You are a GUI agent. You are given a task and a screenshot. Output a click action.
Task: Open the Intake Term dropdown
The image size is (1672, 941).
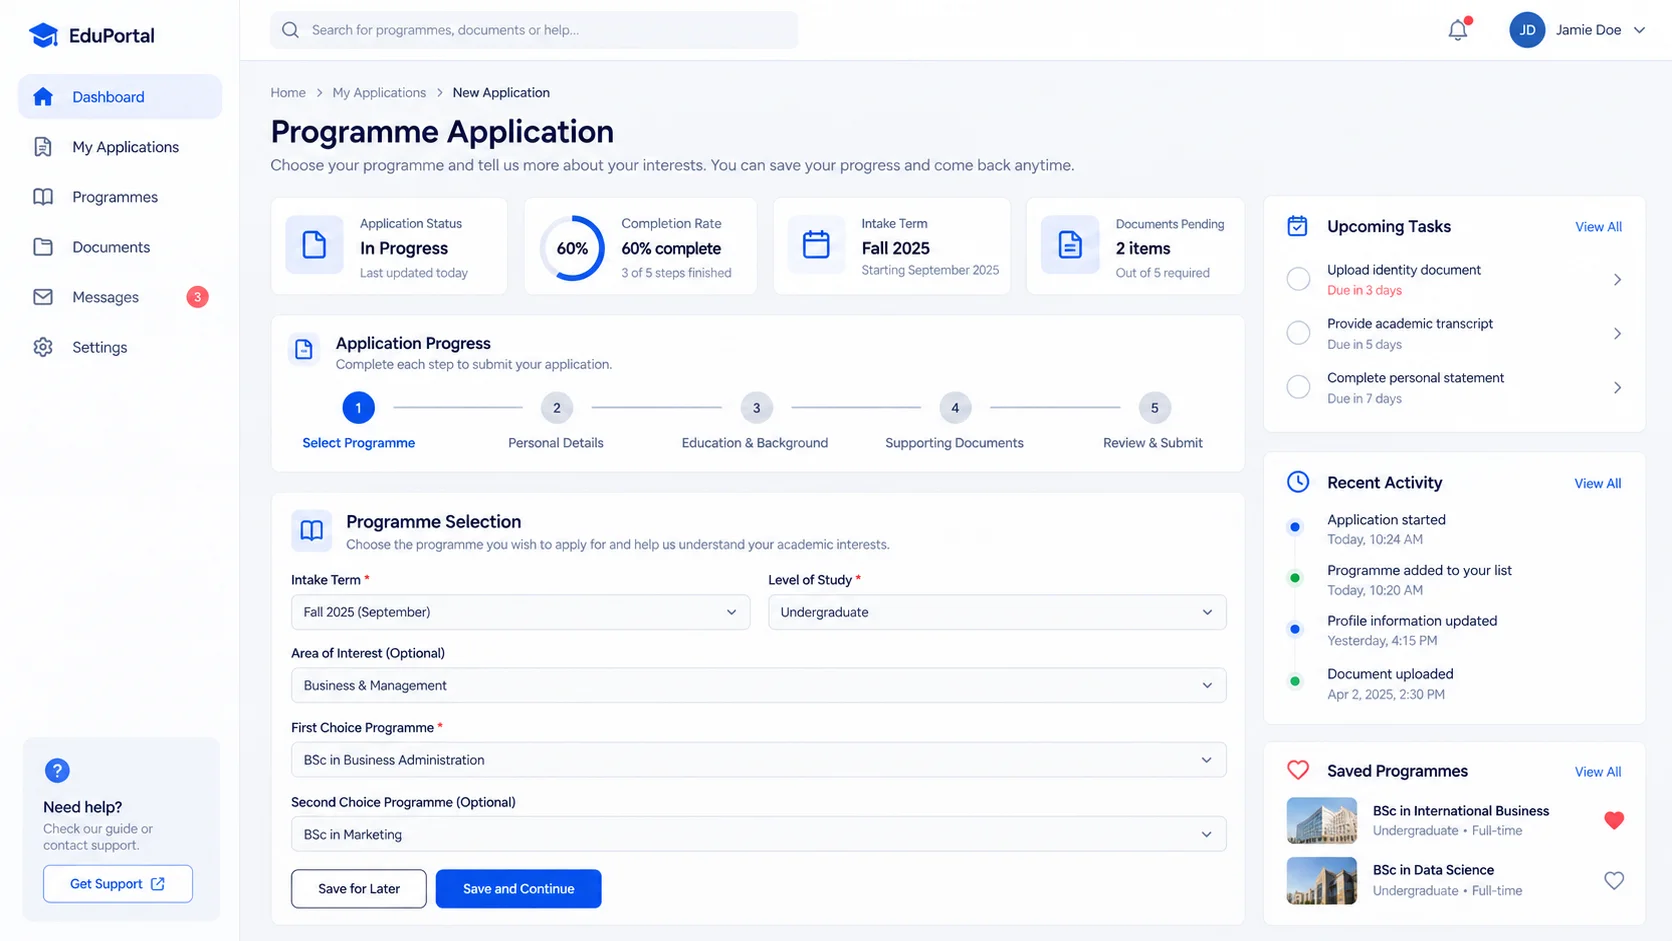coord(520,612)
